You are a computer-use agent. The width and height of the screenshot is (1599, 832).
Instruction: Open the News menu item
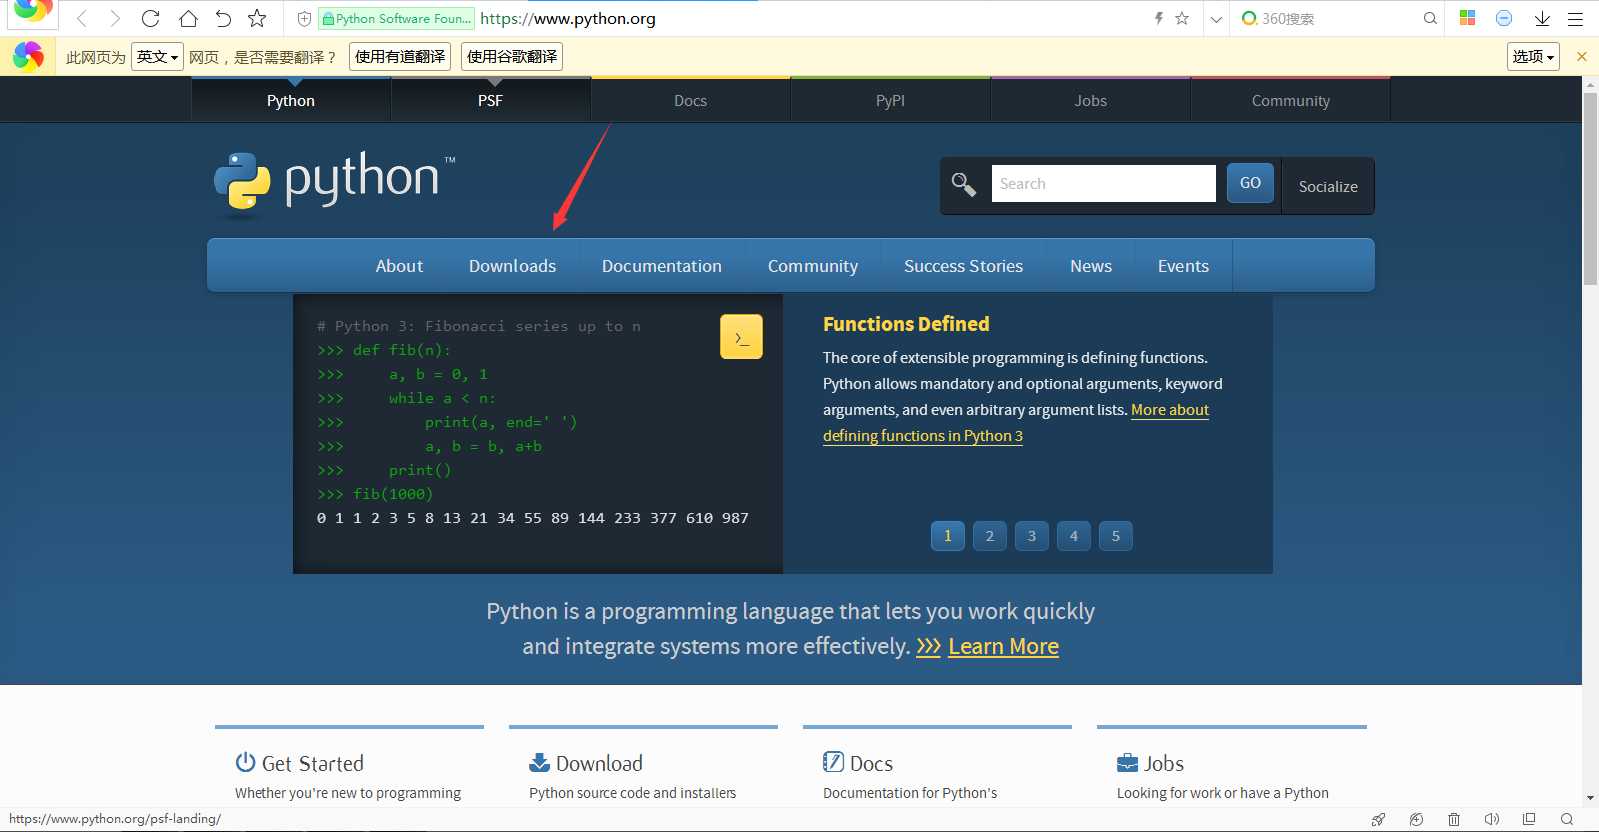[1091, 266]
